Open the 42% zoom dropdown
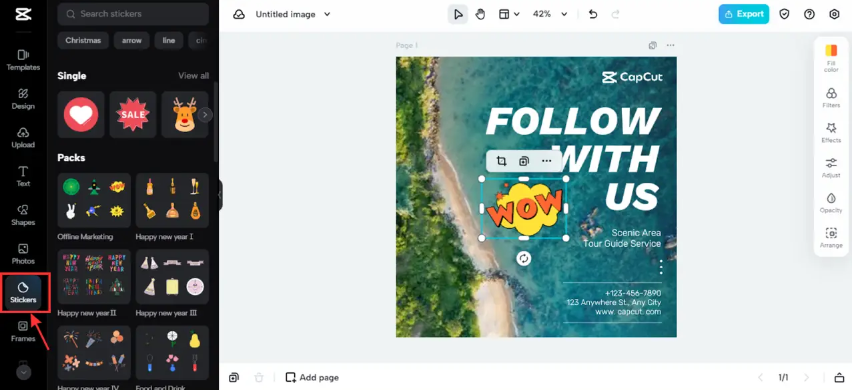The width and height of the screenshot is (852, 390). tap(550, 15)
